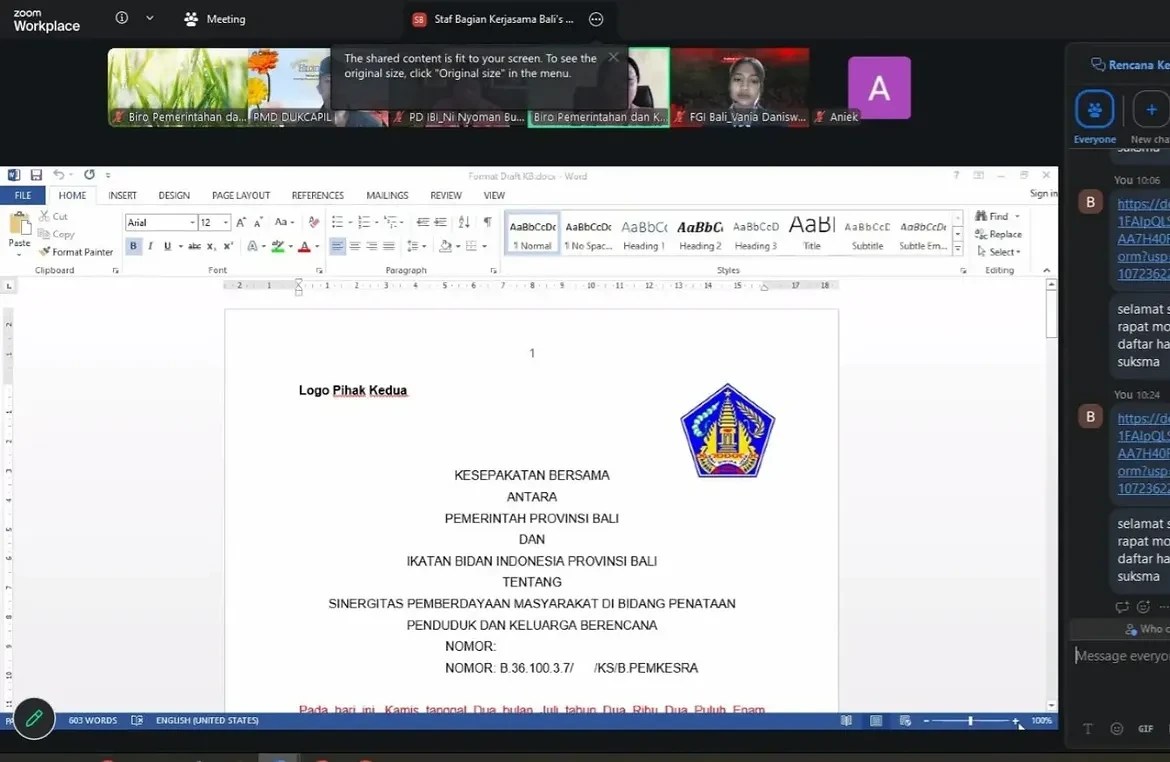This screenshot has height=762, width=1170.
Task: Copy the selected text
Action: point(56,234)
